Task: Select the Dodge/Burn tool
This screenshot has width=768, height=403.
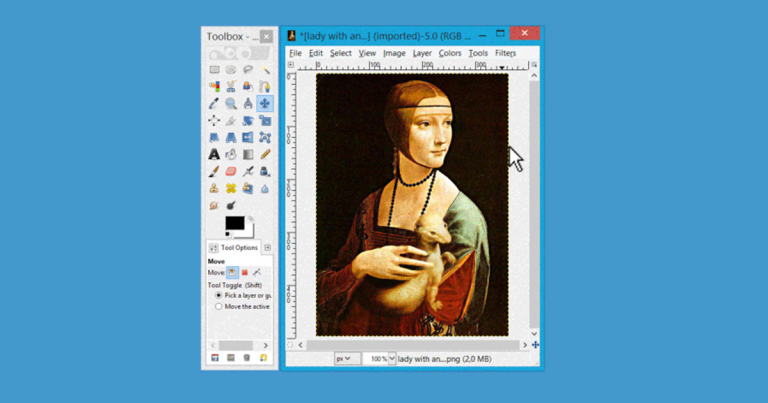Action: click(231, 206)
